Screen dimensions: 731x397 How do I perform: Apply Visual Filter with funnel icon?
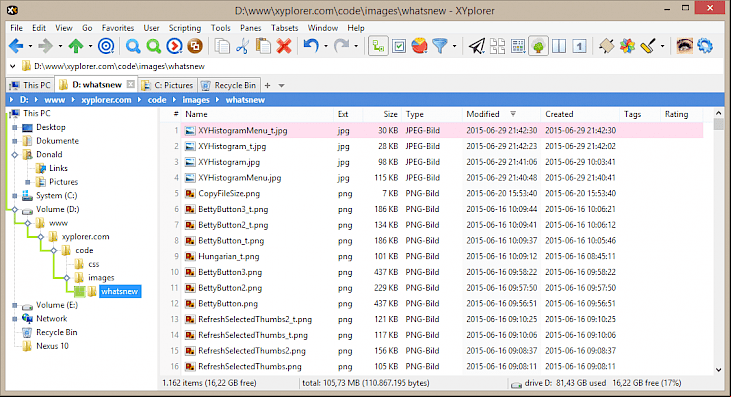(x=440, y=46)
